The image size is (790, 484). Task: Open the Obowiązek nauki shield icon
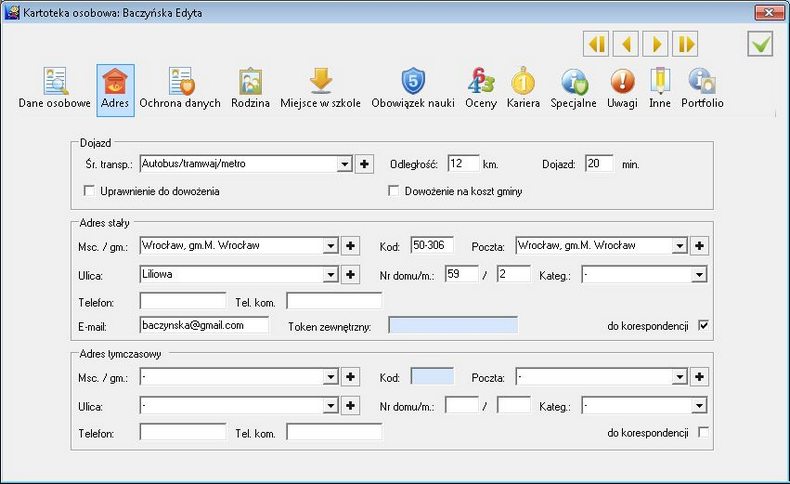tap(413, 81)
